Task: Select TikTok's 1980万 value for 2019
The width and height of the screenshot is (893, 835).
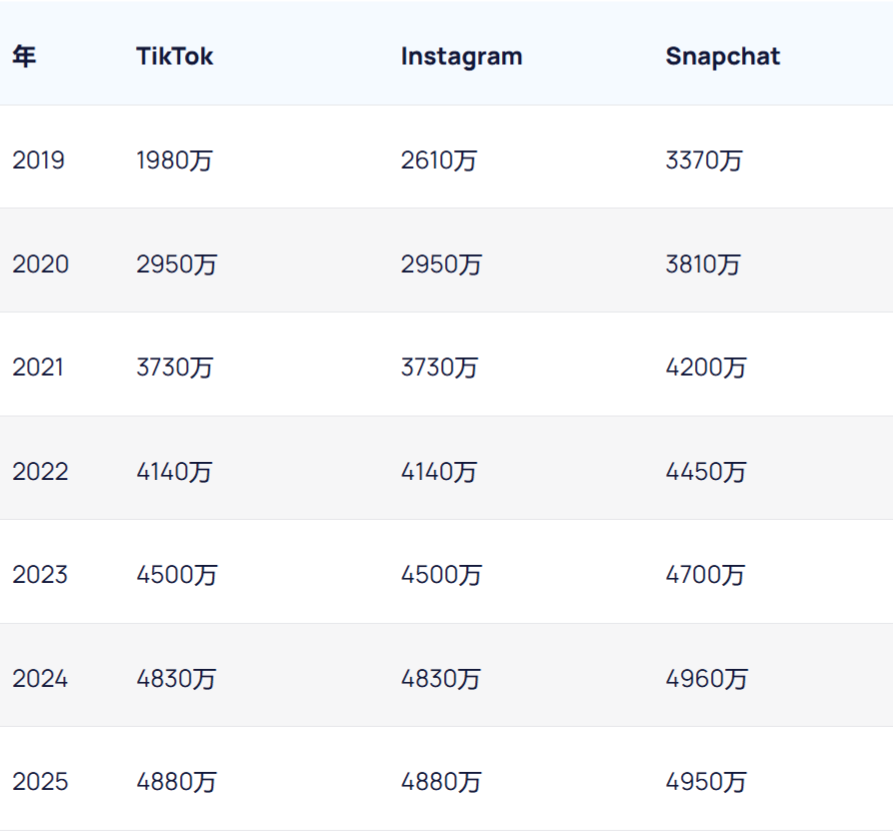Action: click(175, 160)
